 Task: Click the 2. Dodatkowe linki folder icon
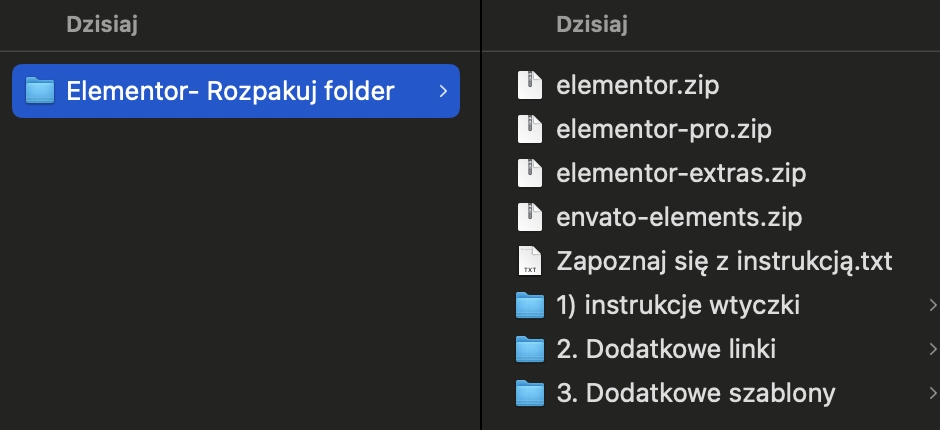coord(529,349)
